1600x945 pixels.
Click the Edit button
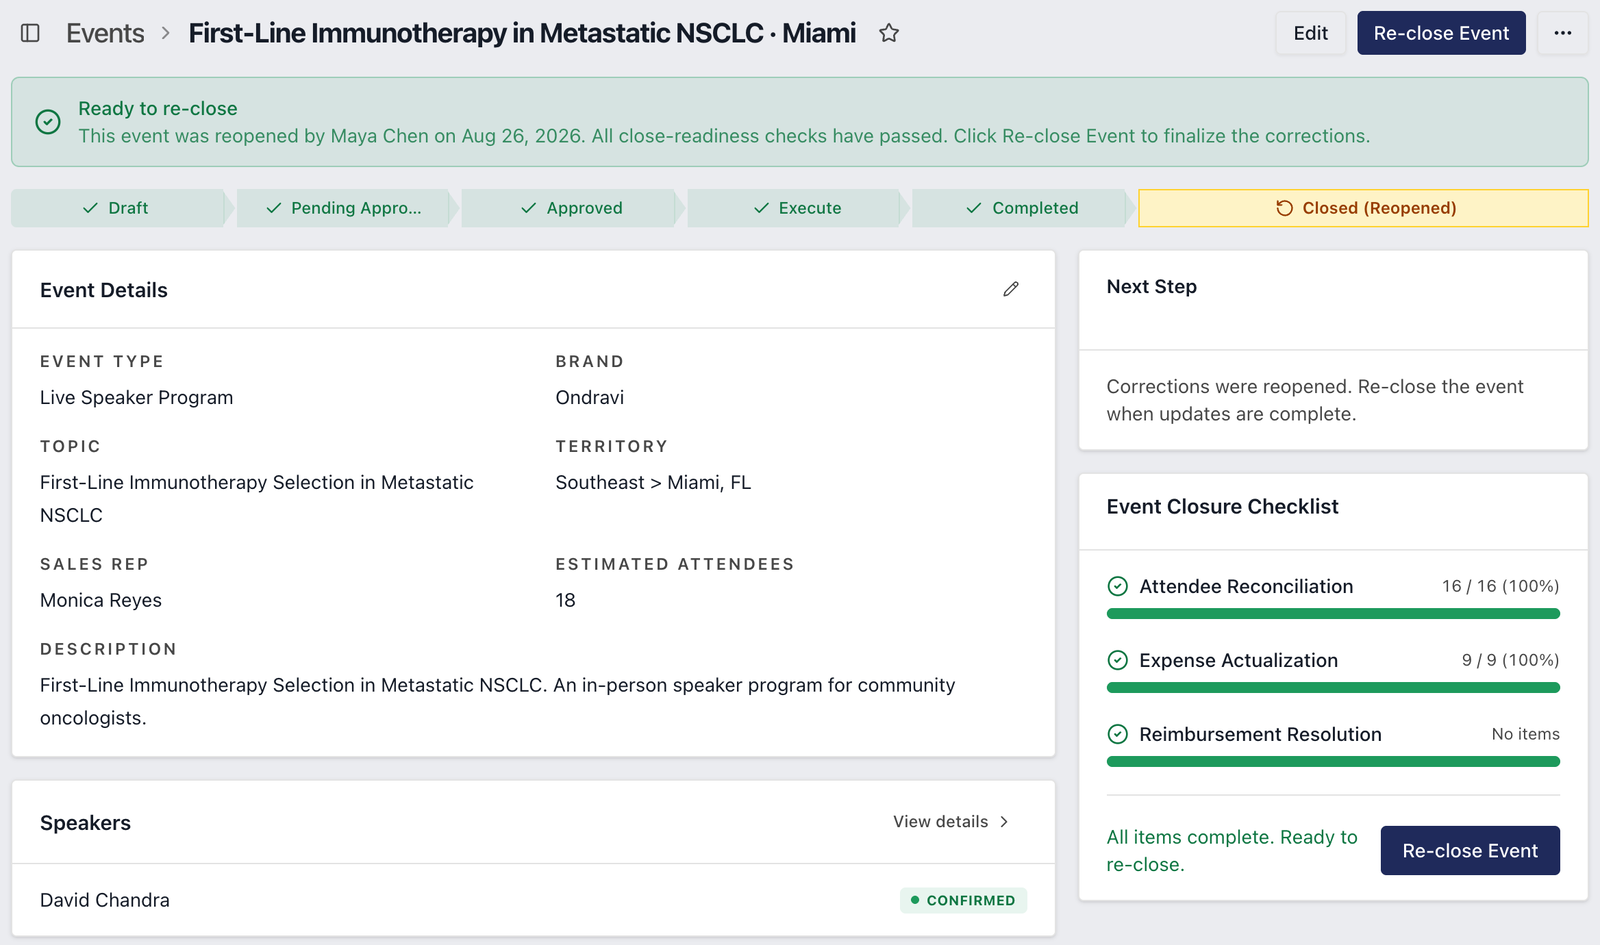[x=1311, y=33]
